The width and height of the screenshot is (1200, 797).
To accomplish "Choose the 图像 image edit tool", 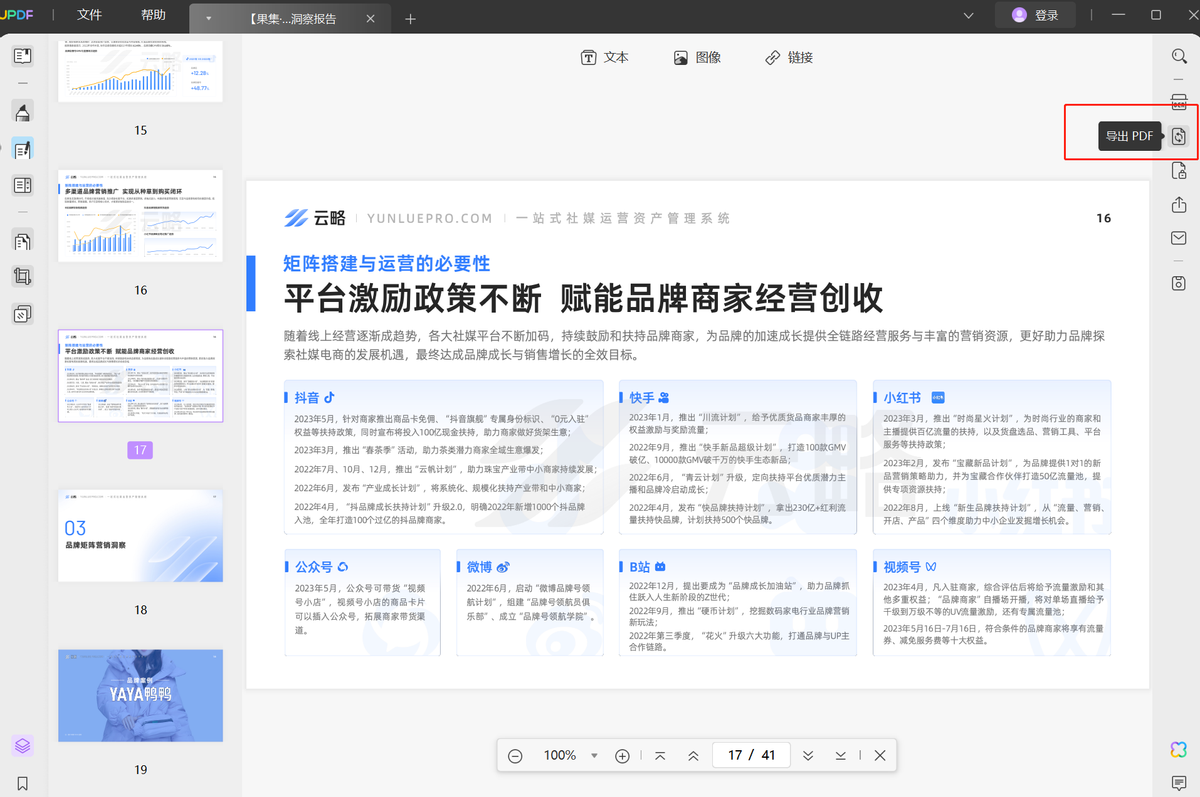I will [x=697, y=58].
